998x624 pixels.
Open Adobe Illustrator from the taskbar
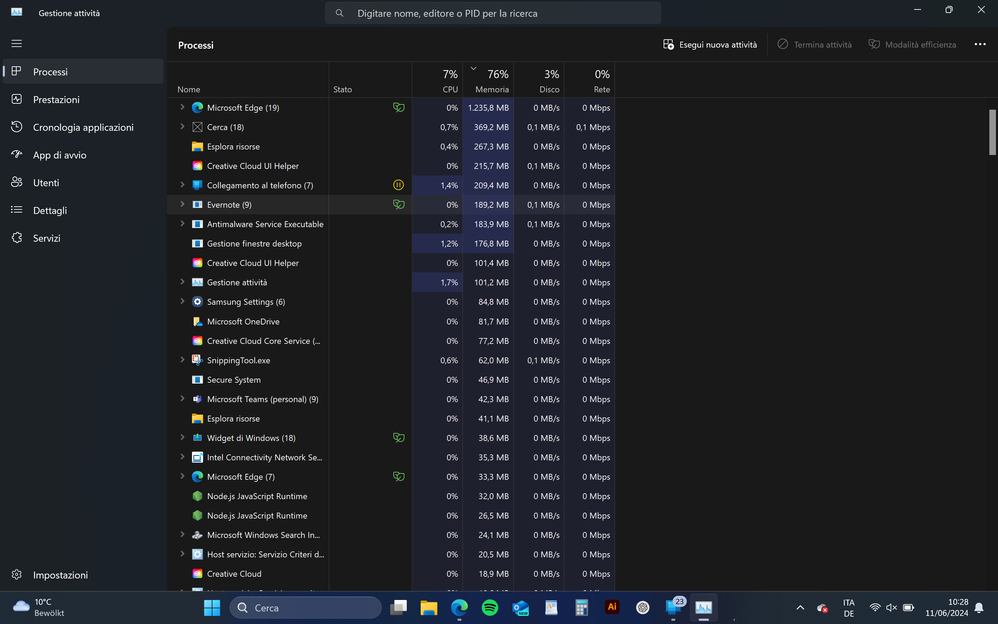point(612,607)
